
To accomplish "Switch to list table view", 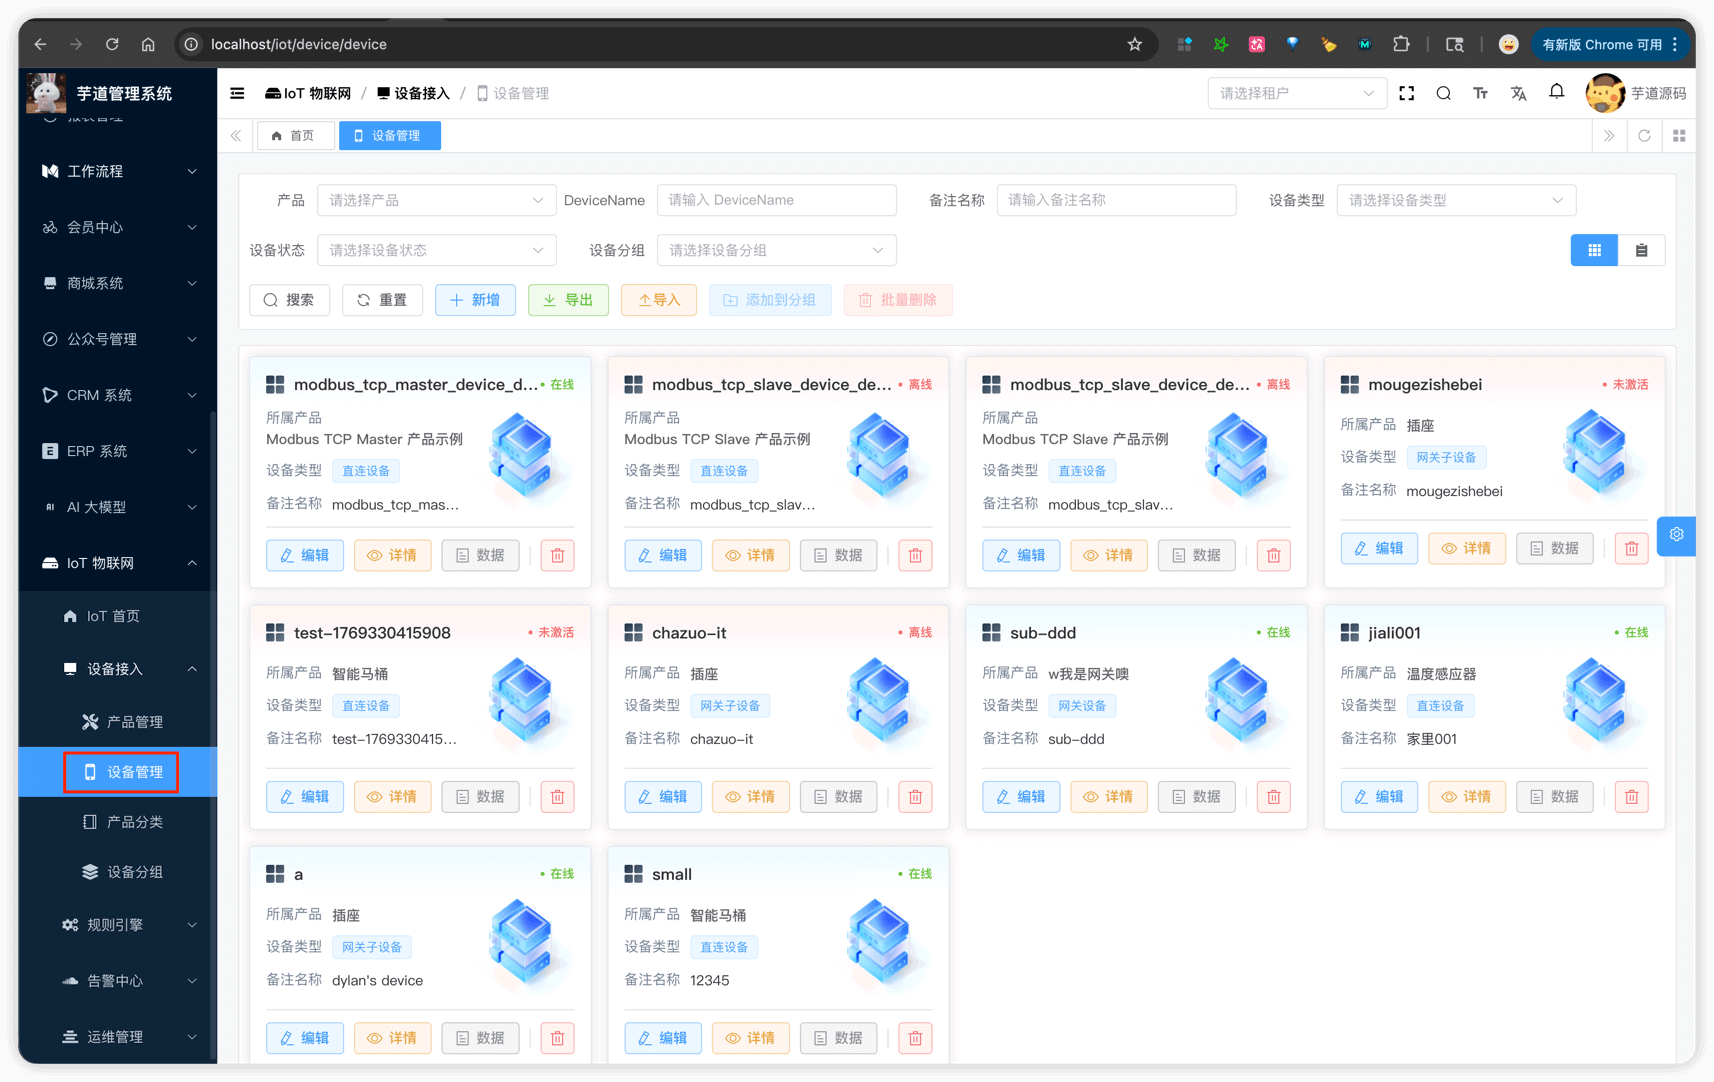I will click(1641, 250).
